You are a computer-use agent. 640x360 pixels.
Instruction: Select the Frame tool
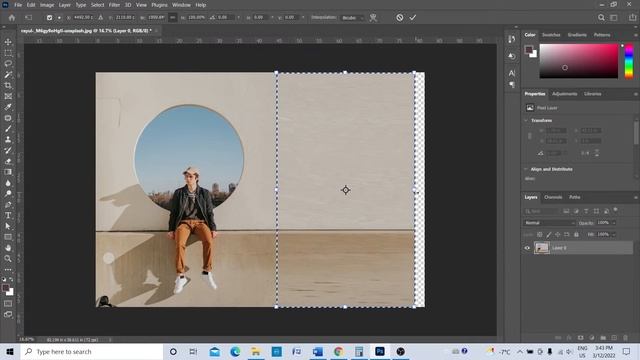[8, 96]
